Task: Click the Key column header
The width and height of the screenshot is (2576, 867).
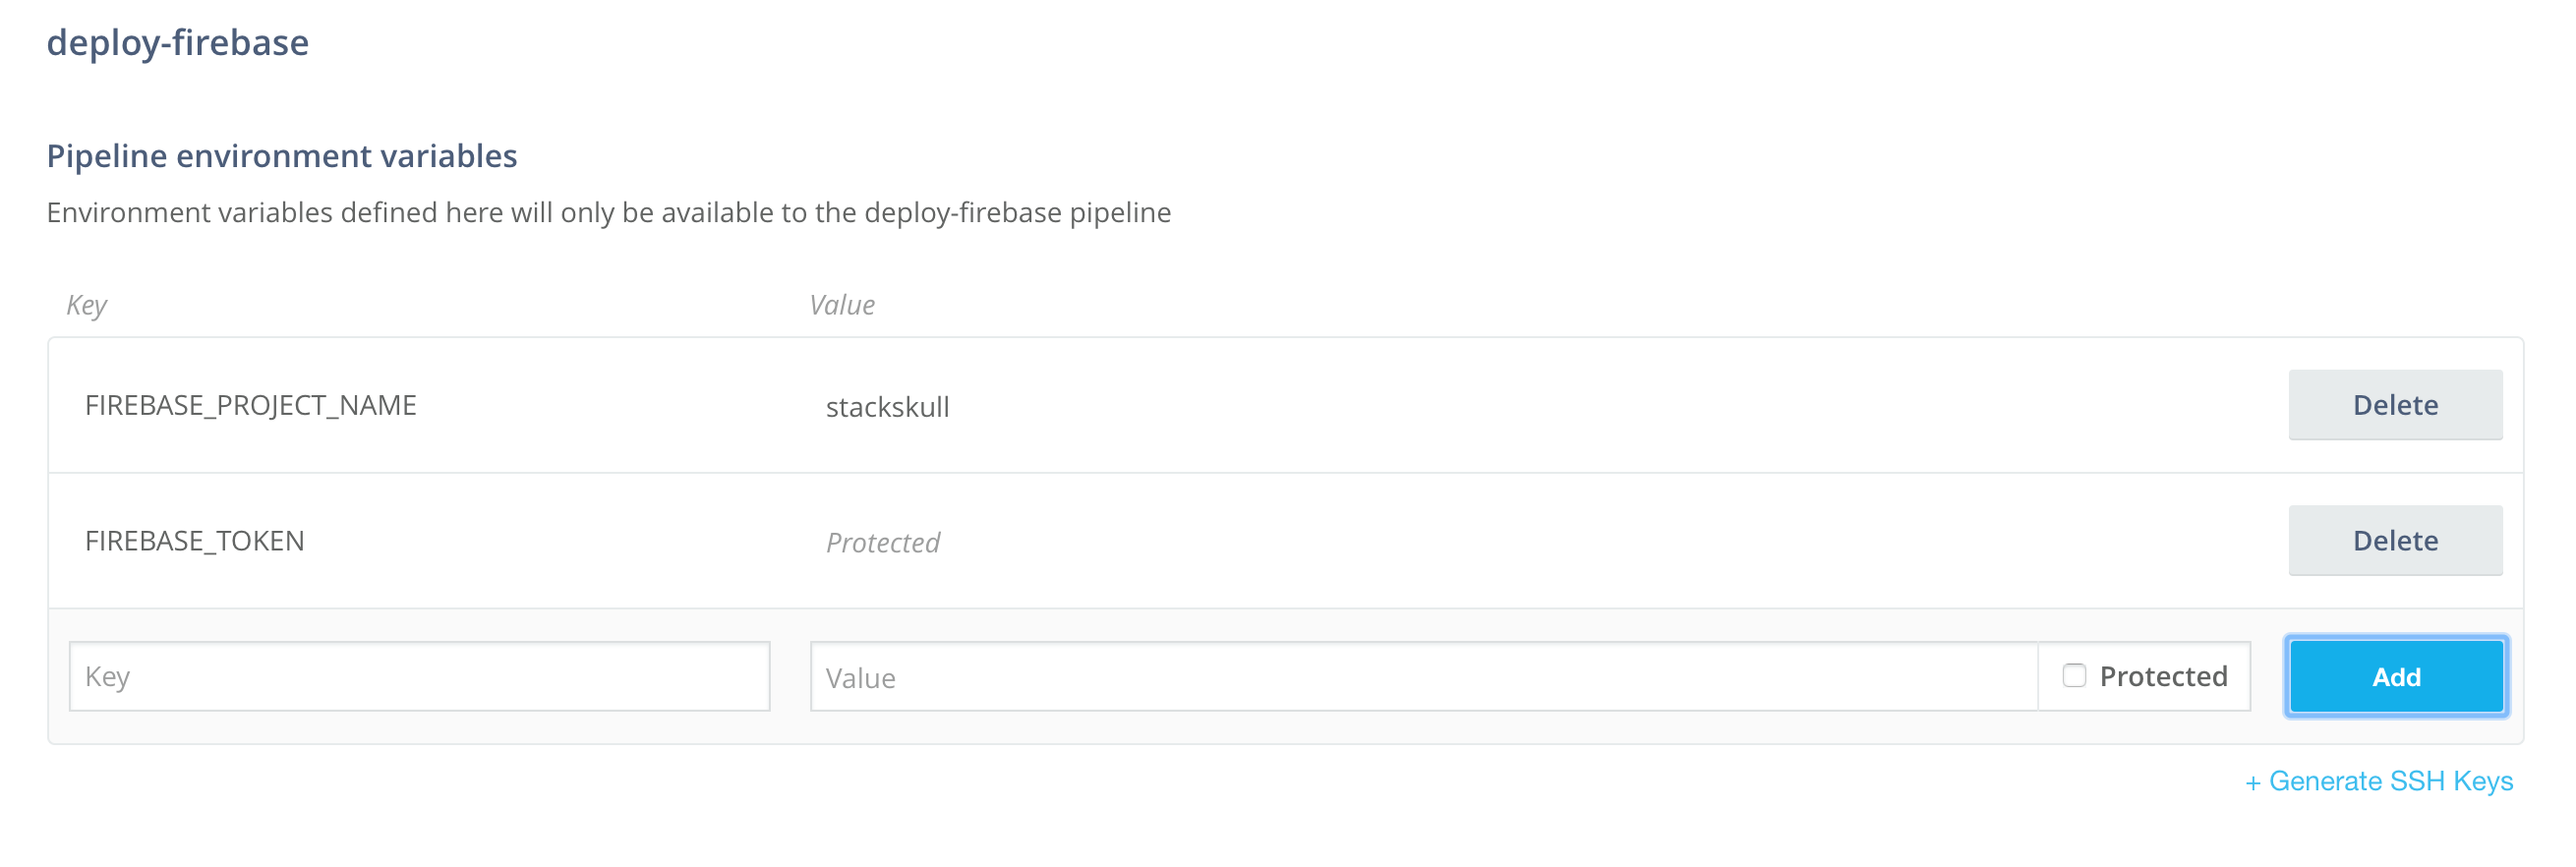Action: (x=87, y=305)
